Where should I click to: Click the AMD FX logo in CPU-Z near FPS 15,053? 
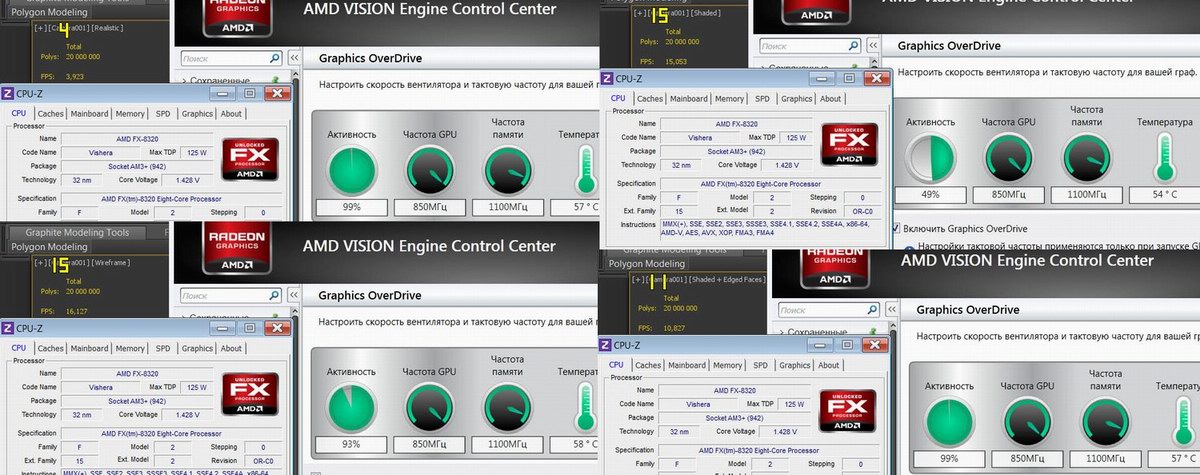click(848, 144)
